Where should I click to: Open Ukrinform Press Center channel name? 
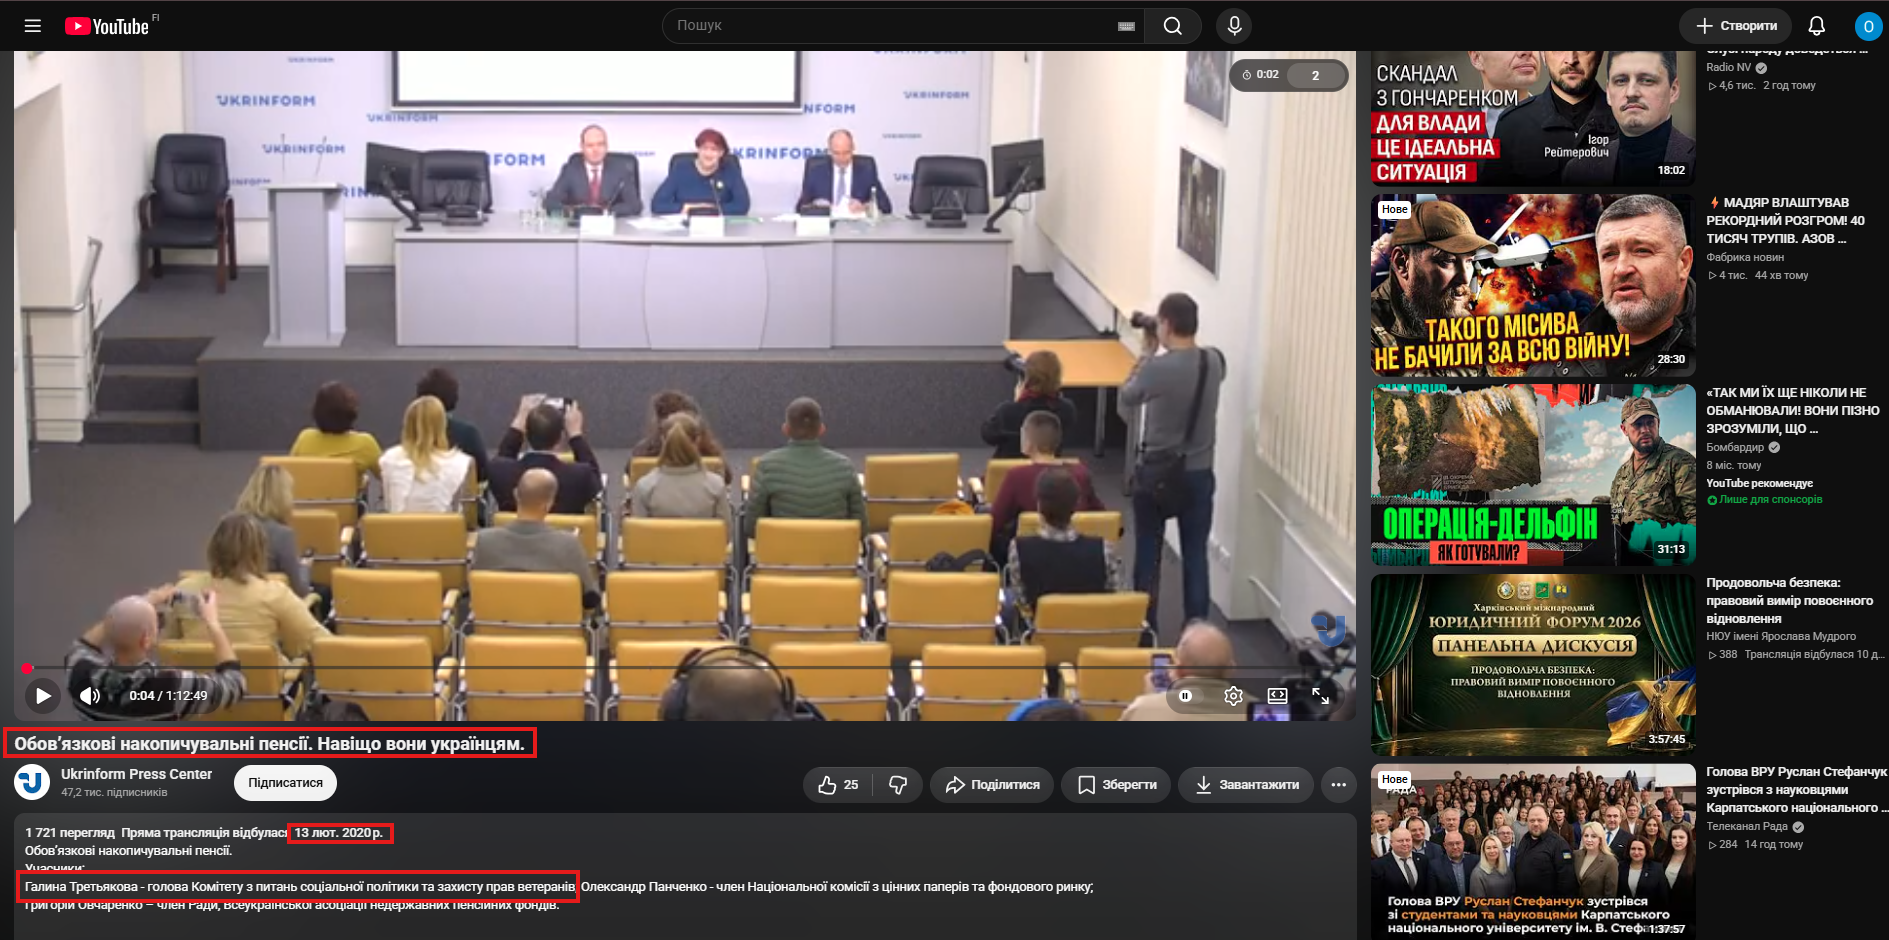[x=136, y=774]
